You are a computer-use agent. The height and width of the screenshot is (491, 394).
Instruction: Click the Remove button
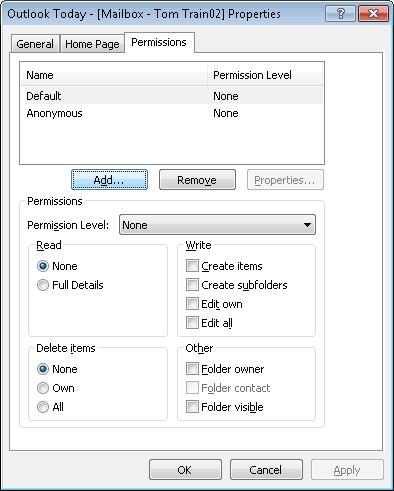coord(197,180)
